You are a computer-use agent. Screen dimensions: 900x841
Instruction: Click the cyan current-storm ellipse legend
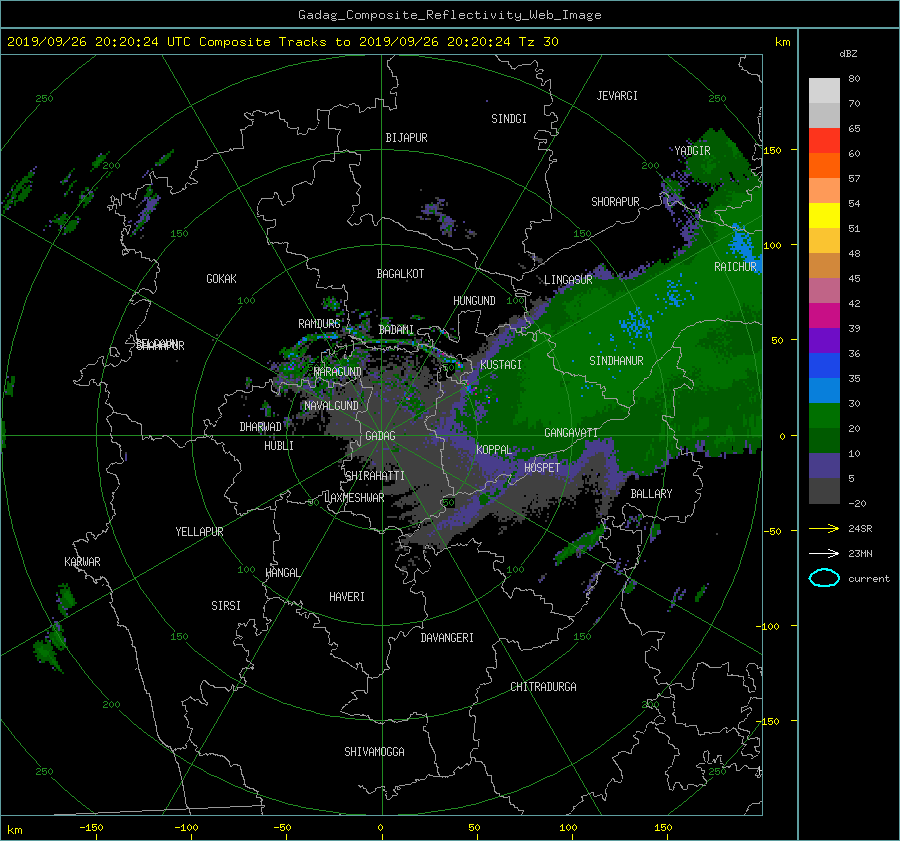(x=824, y=578)
